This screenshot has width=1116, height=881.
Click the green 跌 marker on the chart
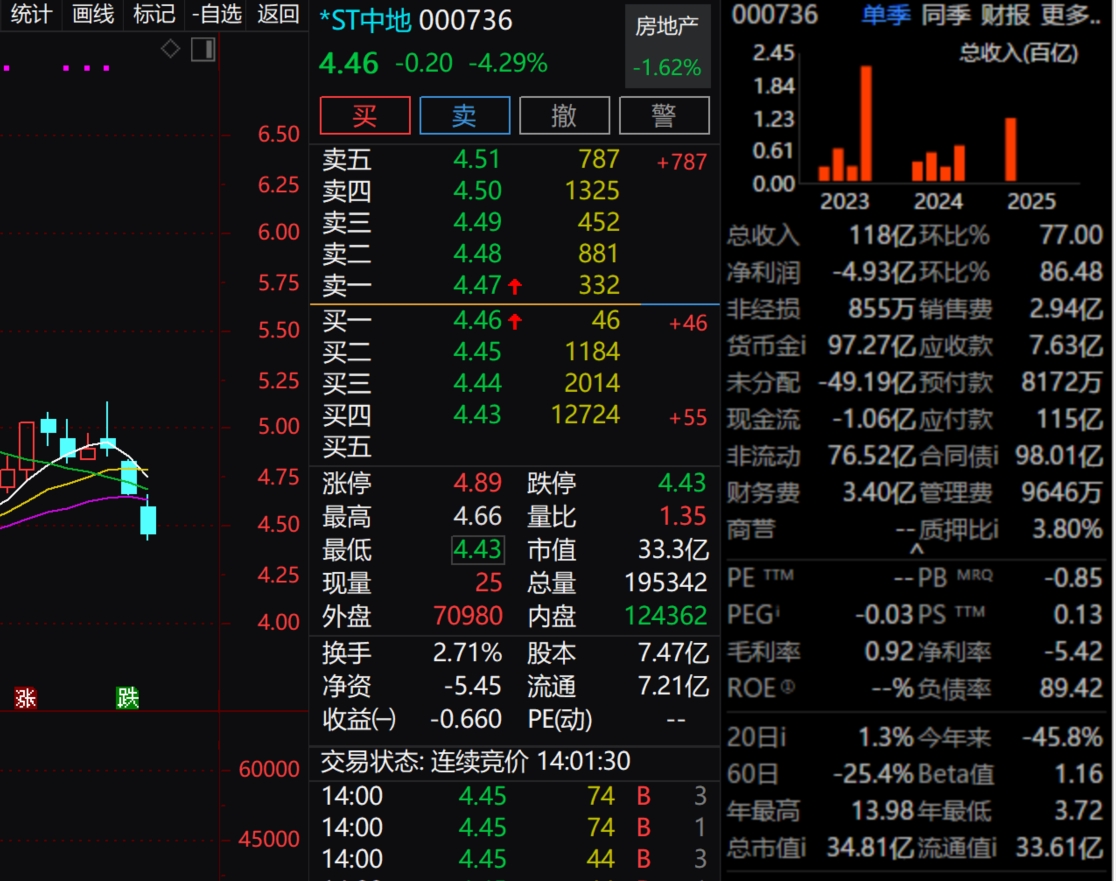coord(127,698)
